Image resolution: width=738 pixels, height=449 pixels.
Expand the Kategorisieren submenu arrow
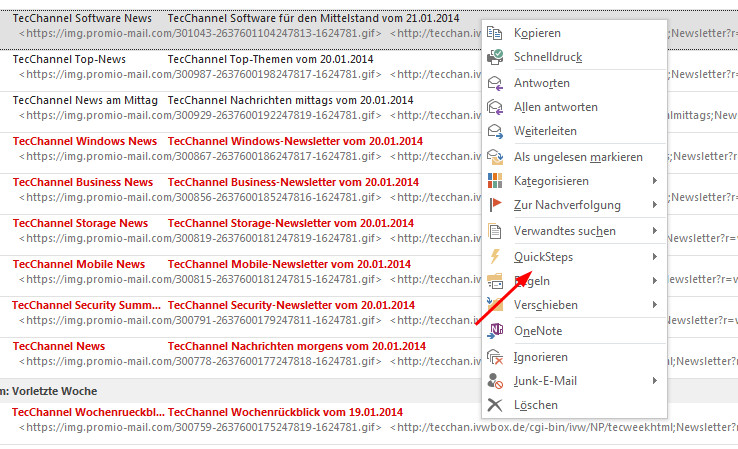655,181
